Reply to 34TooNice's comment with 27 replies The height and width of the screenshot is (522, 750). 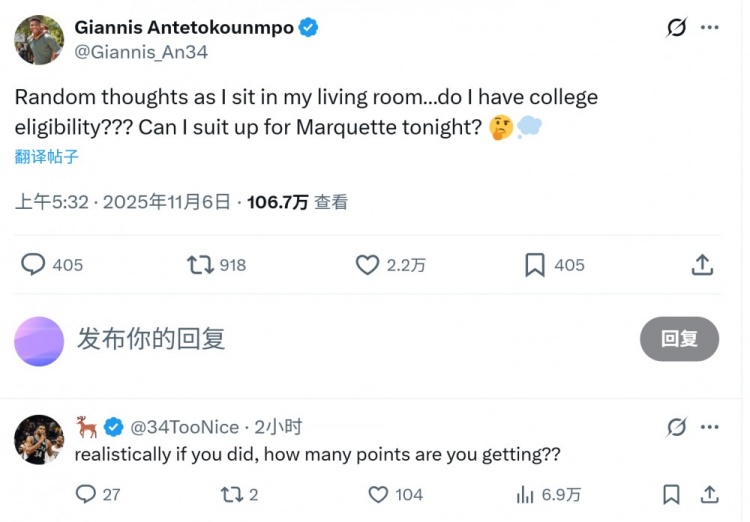(86, 495)
